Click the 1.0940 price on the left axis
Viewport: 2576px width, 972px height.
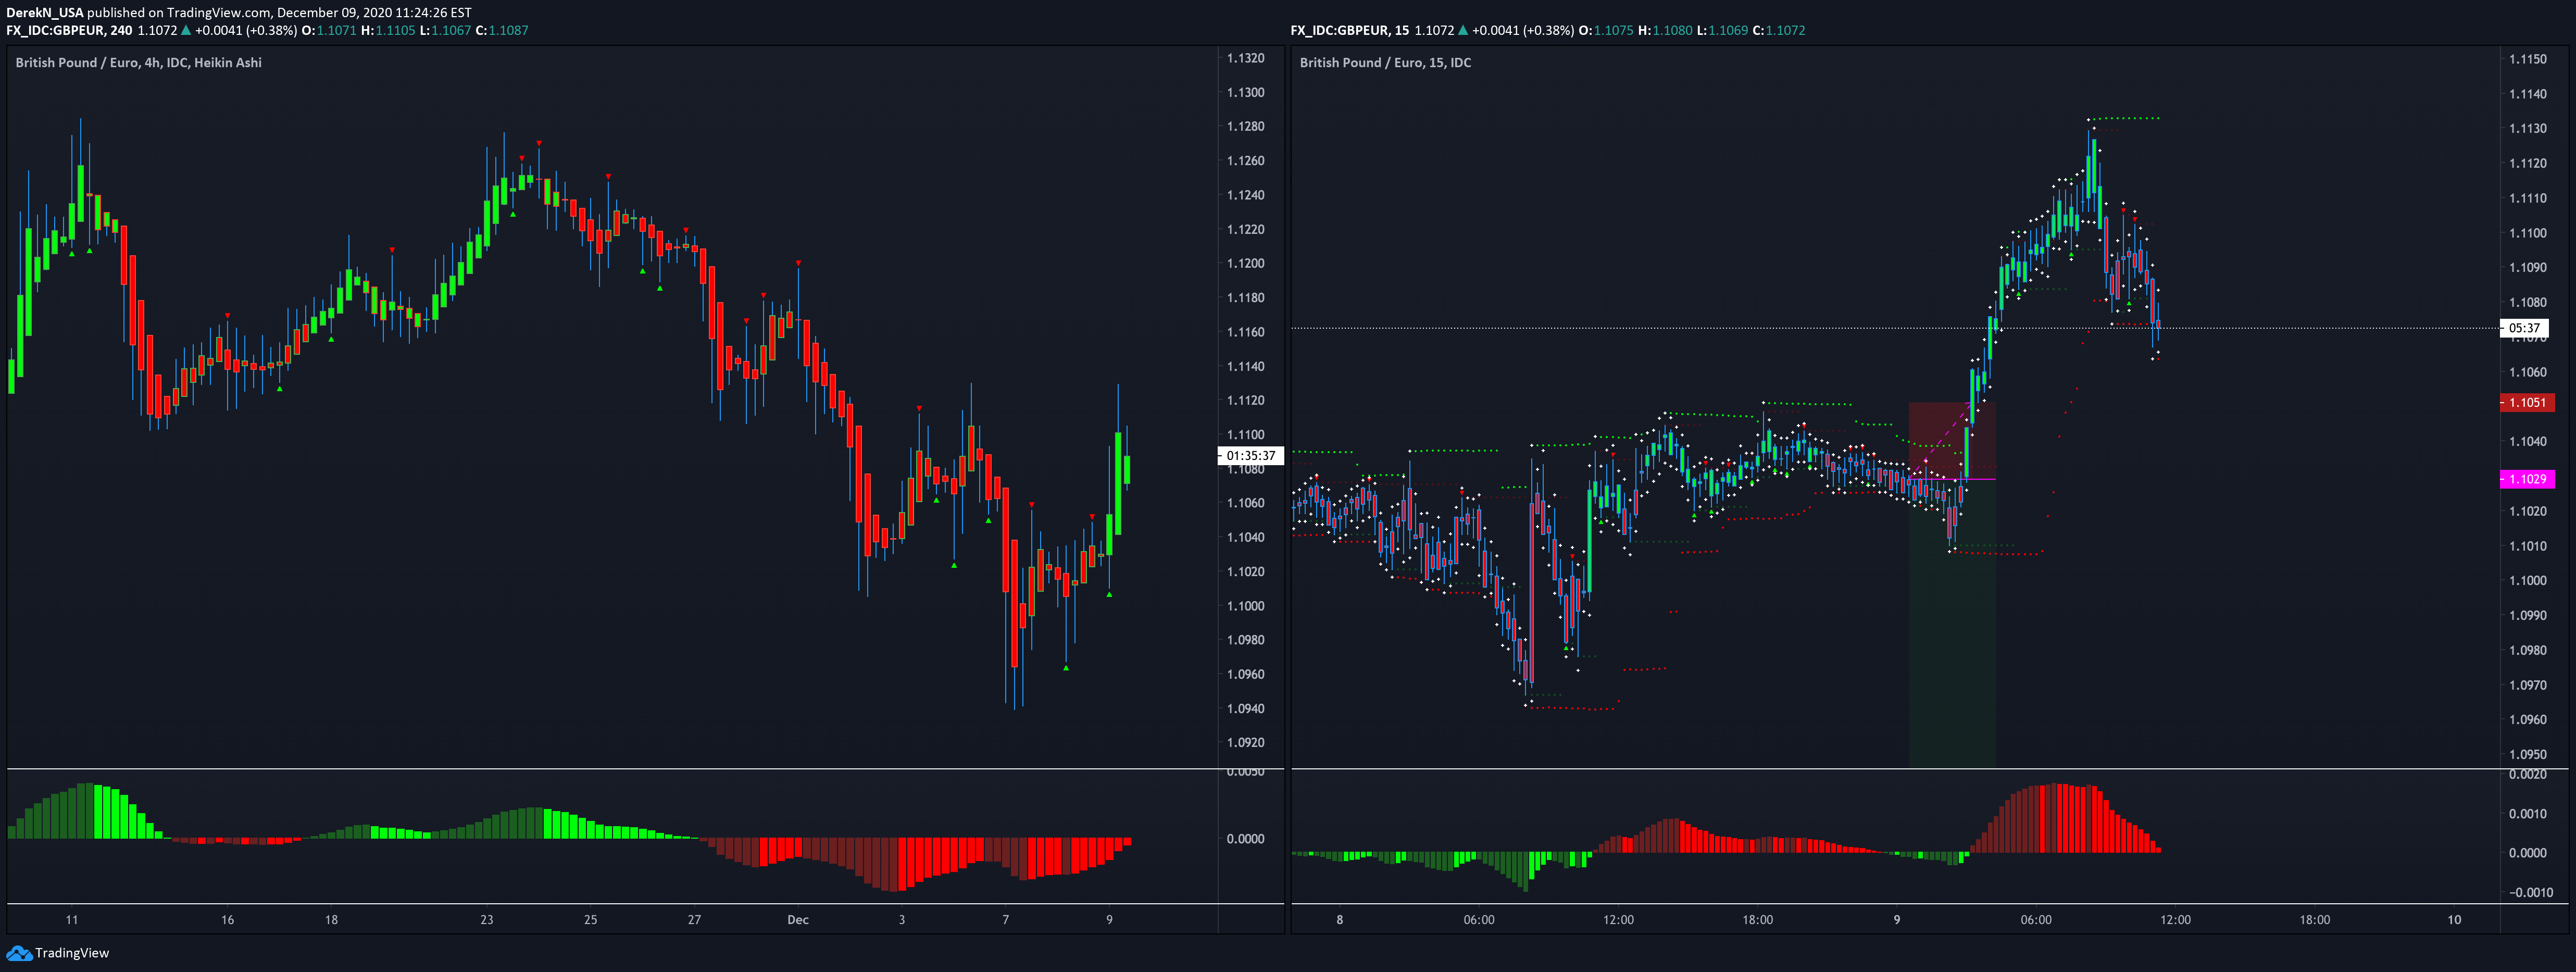1245,709
